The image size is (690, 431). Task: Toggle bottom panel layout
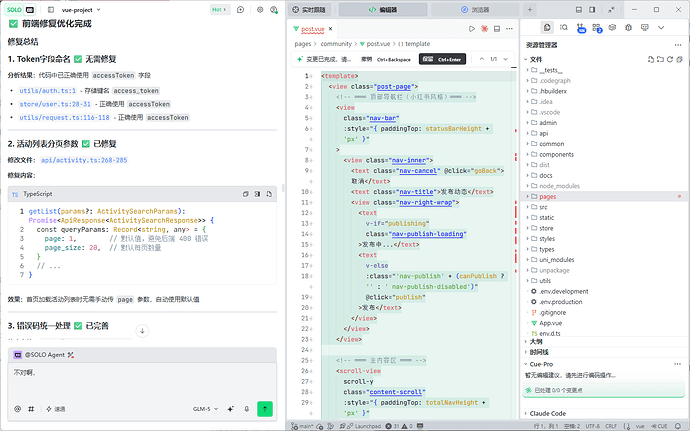pyautogui.click(x=579, y=9)
